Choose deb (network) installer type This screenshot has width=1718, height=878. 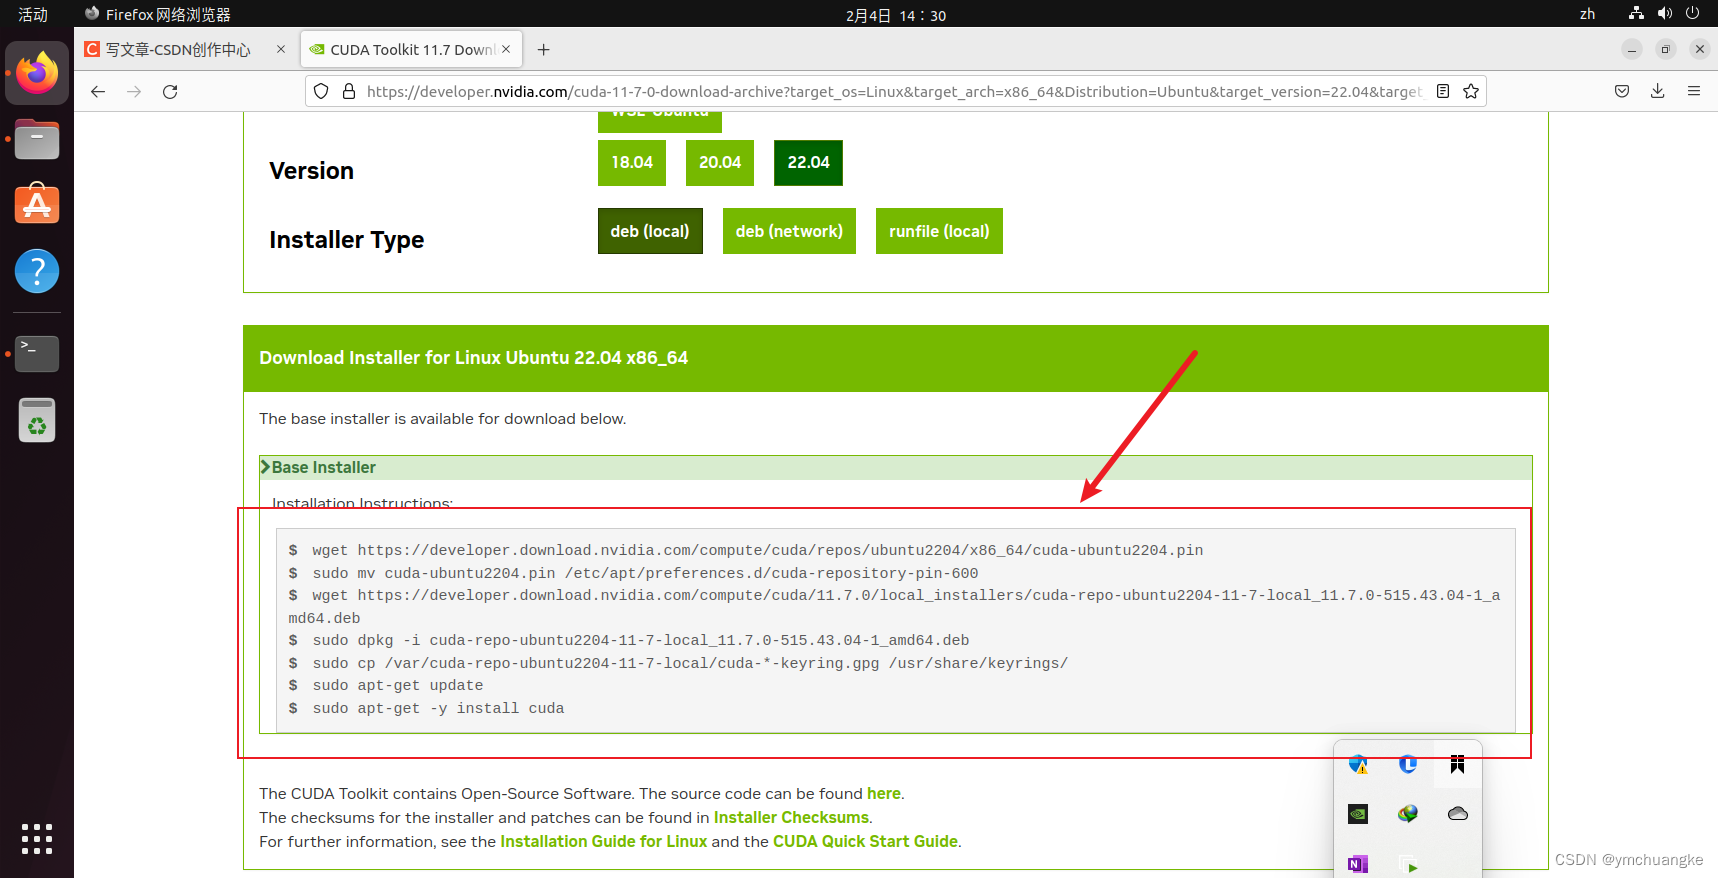(x=789, y=231)
